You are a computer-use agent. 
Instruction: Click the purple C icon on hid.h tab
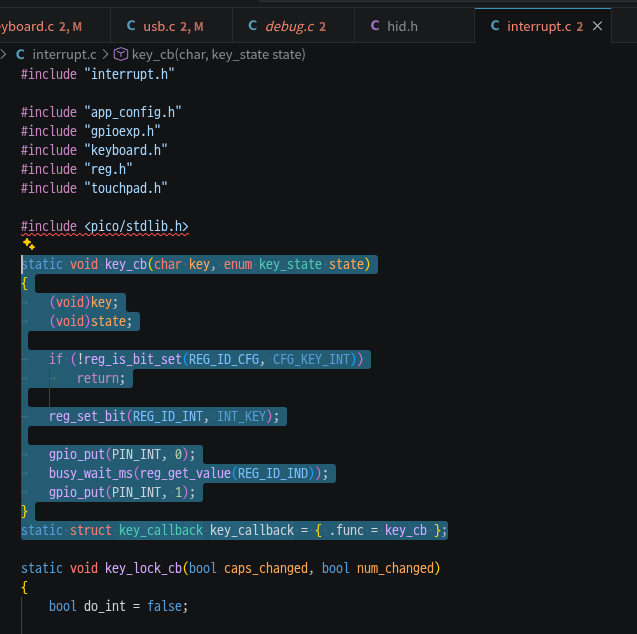[x=375, y=26]
